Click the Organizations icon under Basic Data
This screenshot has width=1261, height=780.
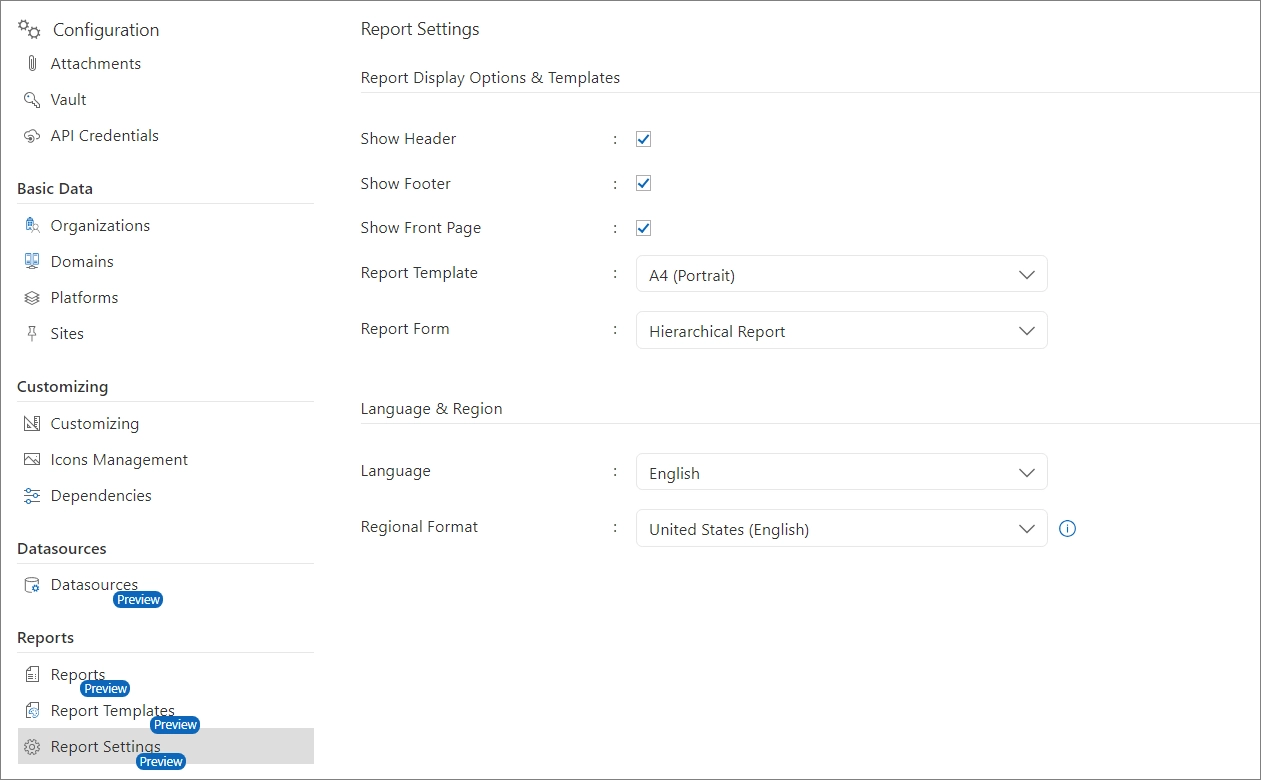pos(33,225)
